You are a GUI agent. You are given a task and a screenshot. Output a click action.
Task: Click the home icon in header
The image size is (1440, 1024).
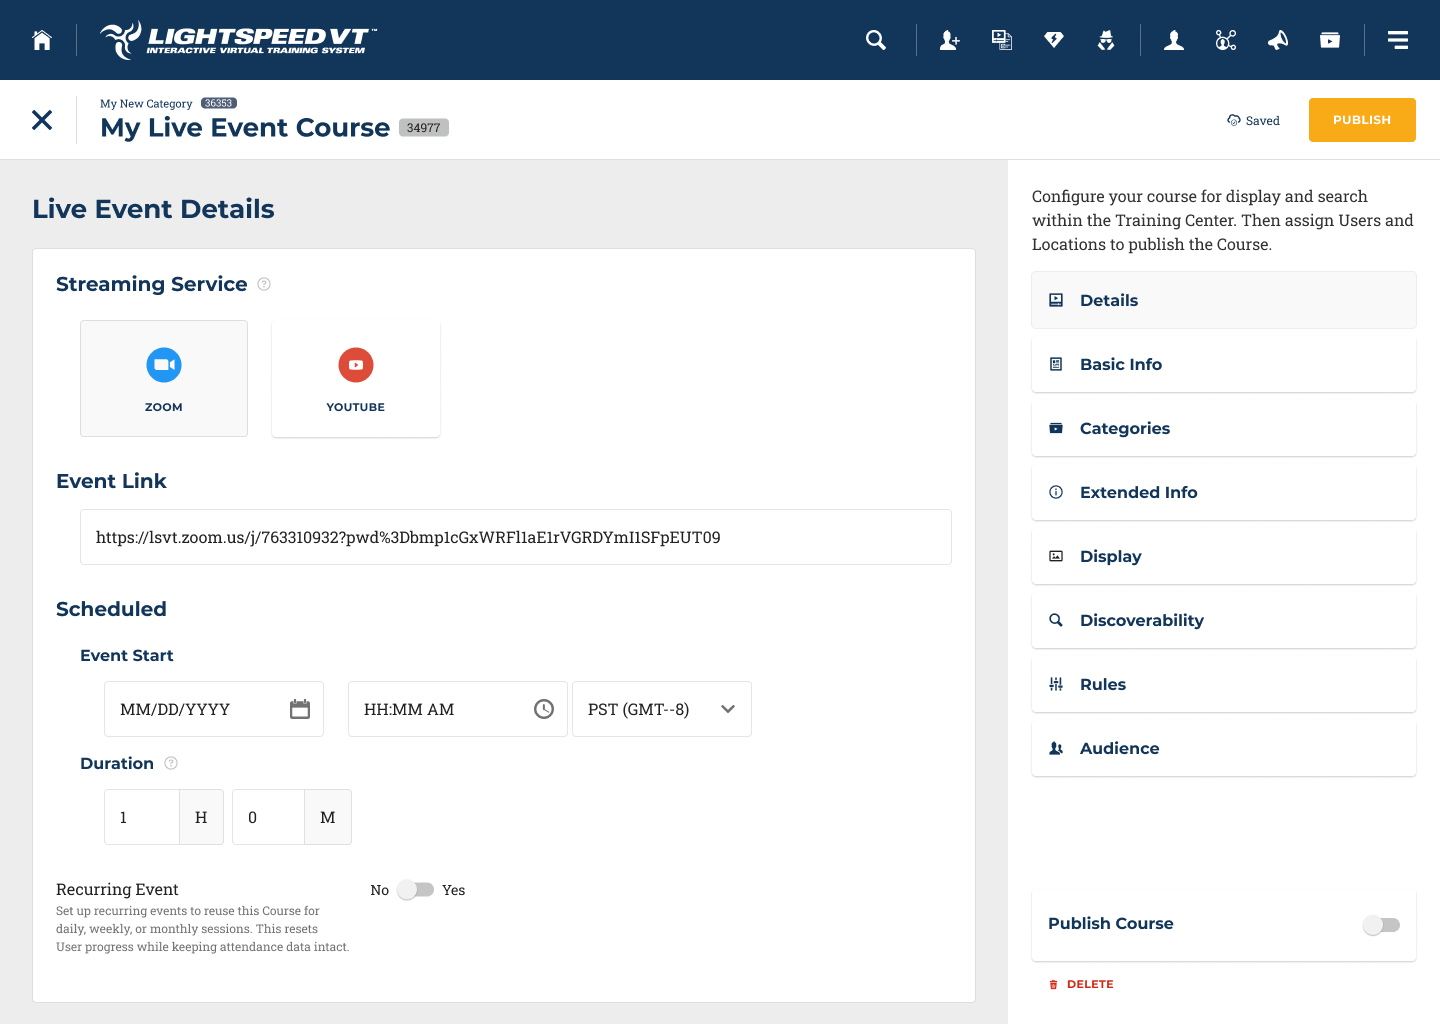tap(42, 40)
